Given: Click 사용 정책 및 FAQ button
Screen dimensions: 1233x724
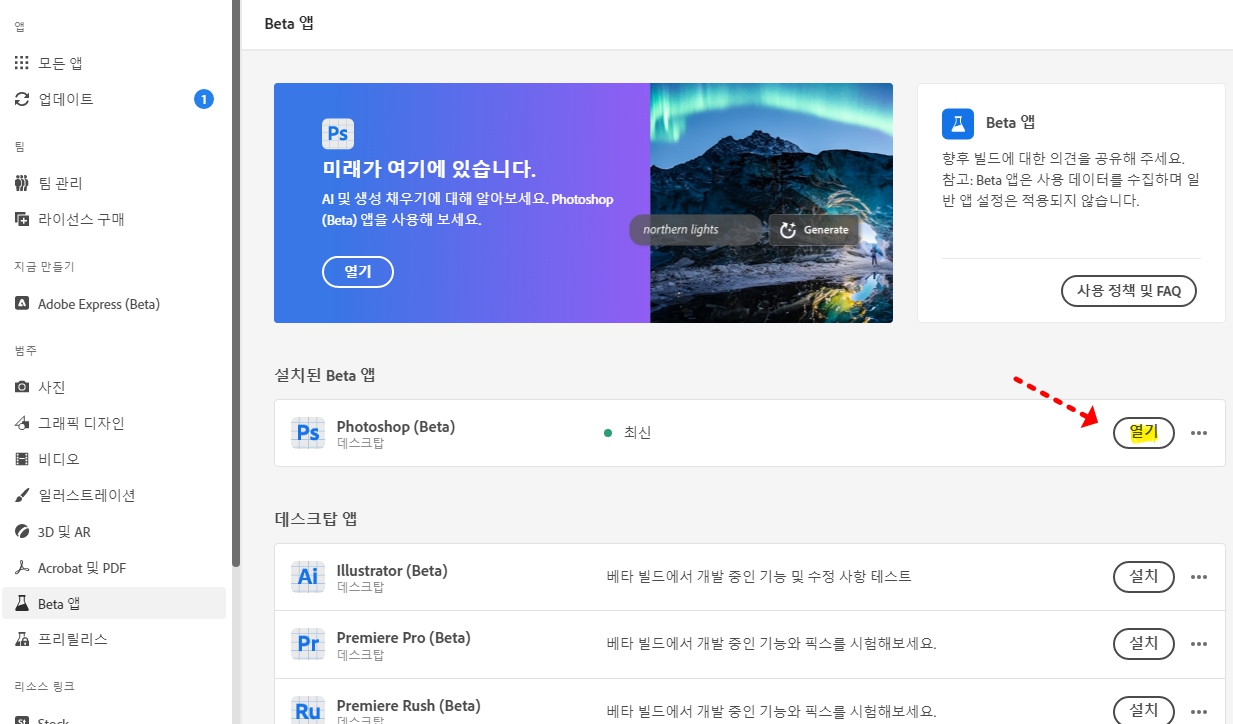Looking at the screenshot, I should [1129, 291].
